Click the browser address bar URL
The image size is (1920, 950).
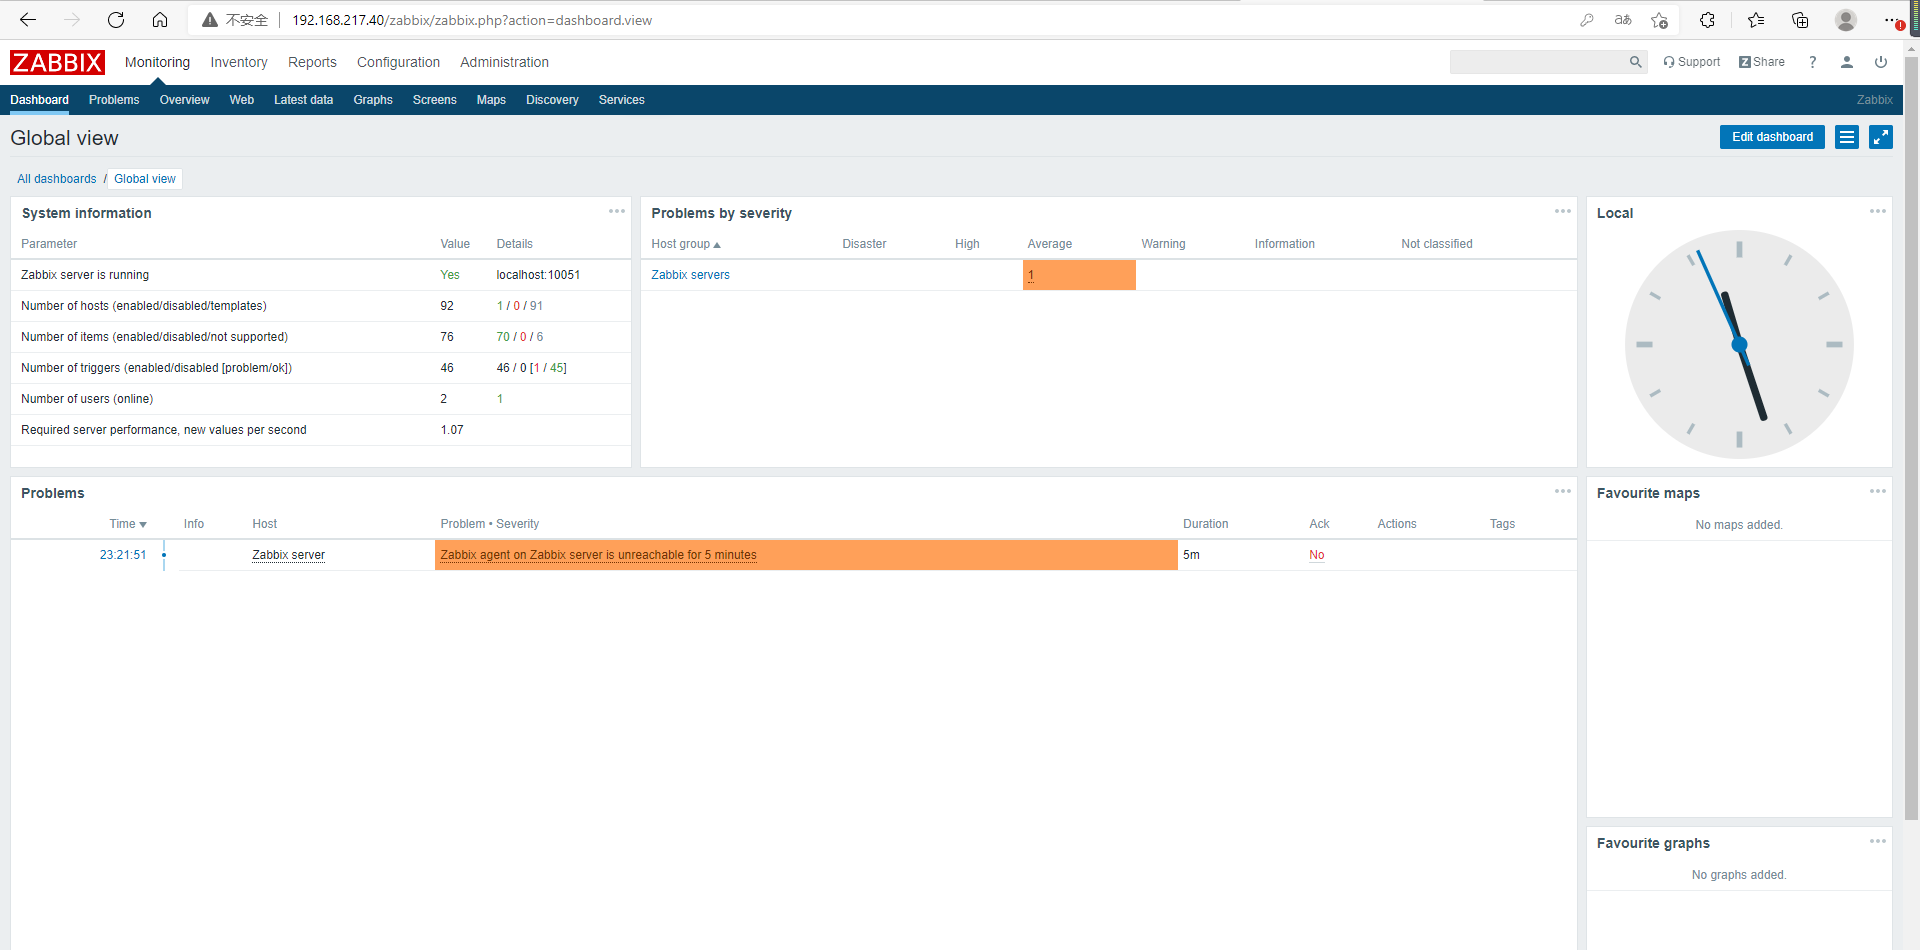tap(472, 20)
